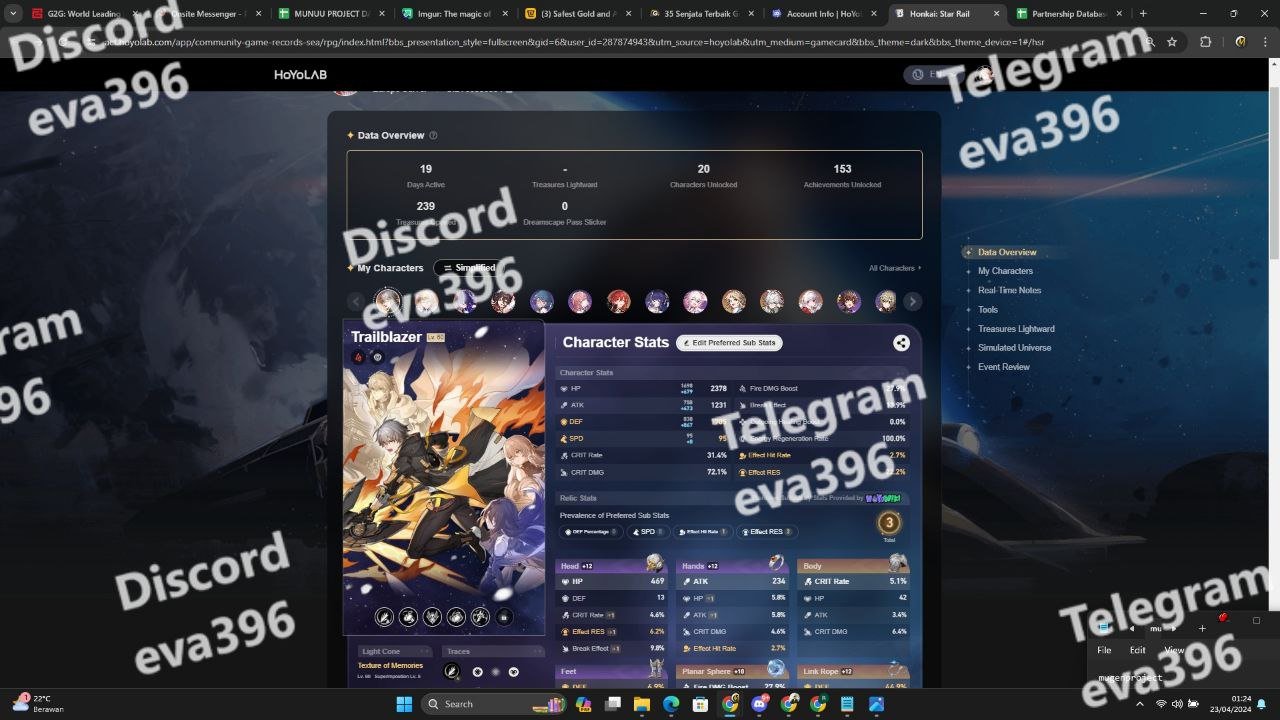
Task: Switch to Imgur: The magic of tab
Action: pos(453,14)
